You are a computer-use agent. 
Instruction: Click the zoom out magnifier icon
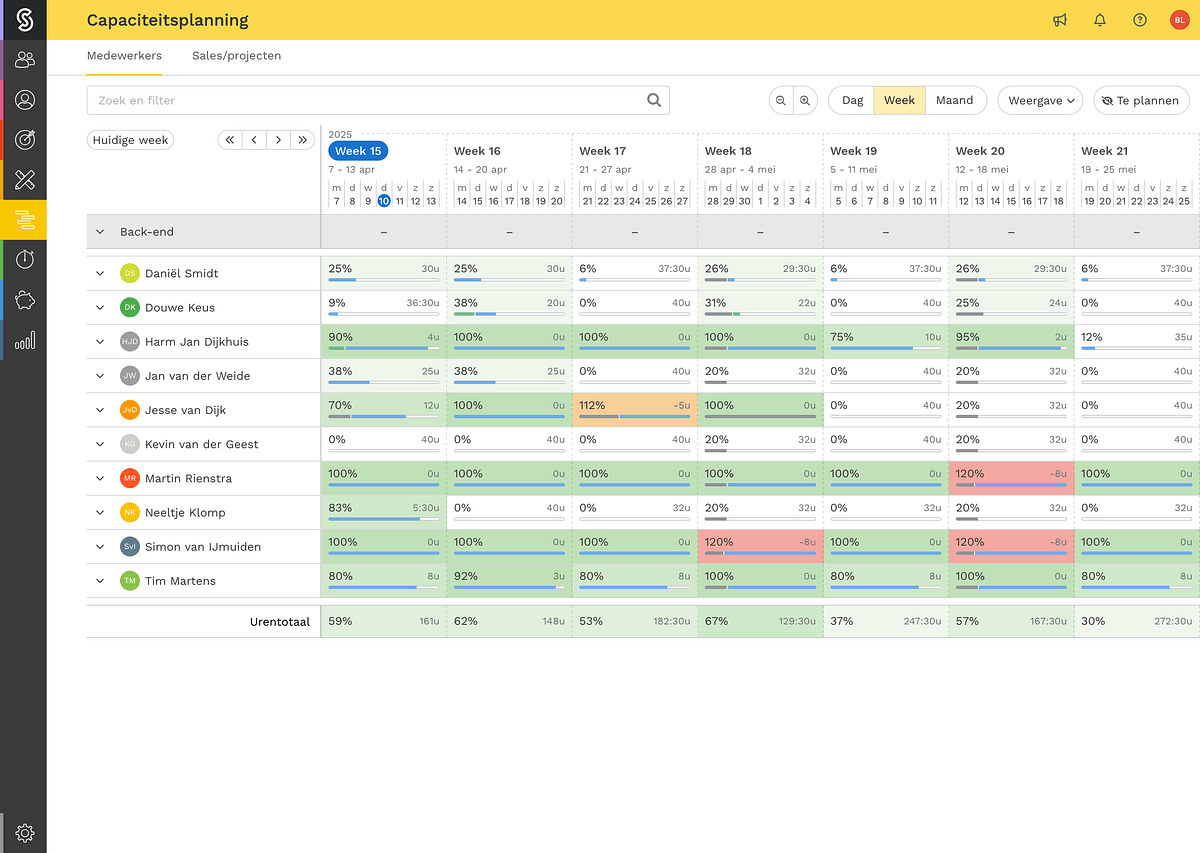point(781,100)
